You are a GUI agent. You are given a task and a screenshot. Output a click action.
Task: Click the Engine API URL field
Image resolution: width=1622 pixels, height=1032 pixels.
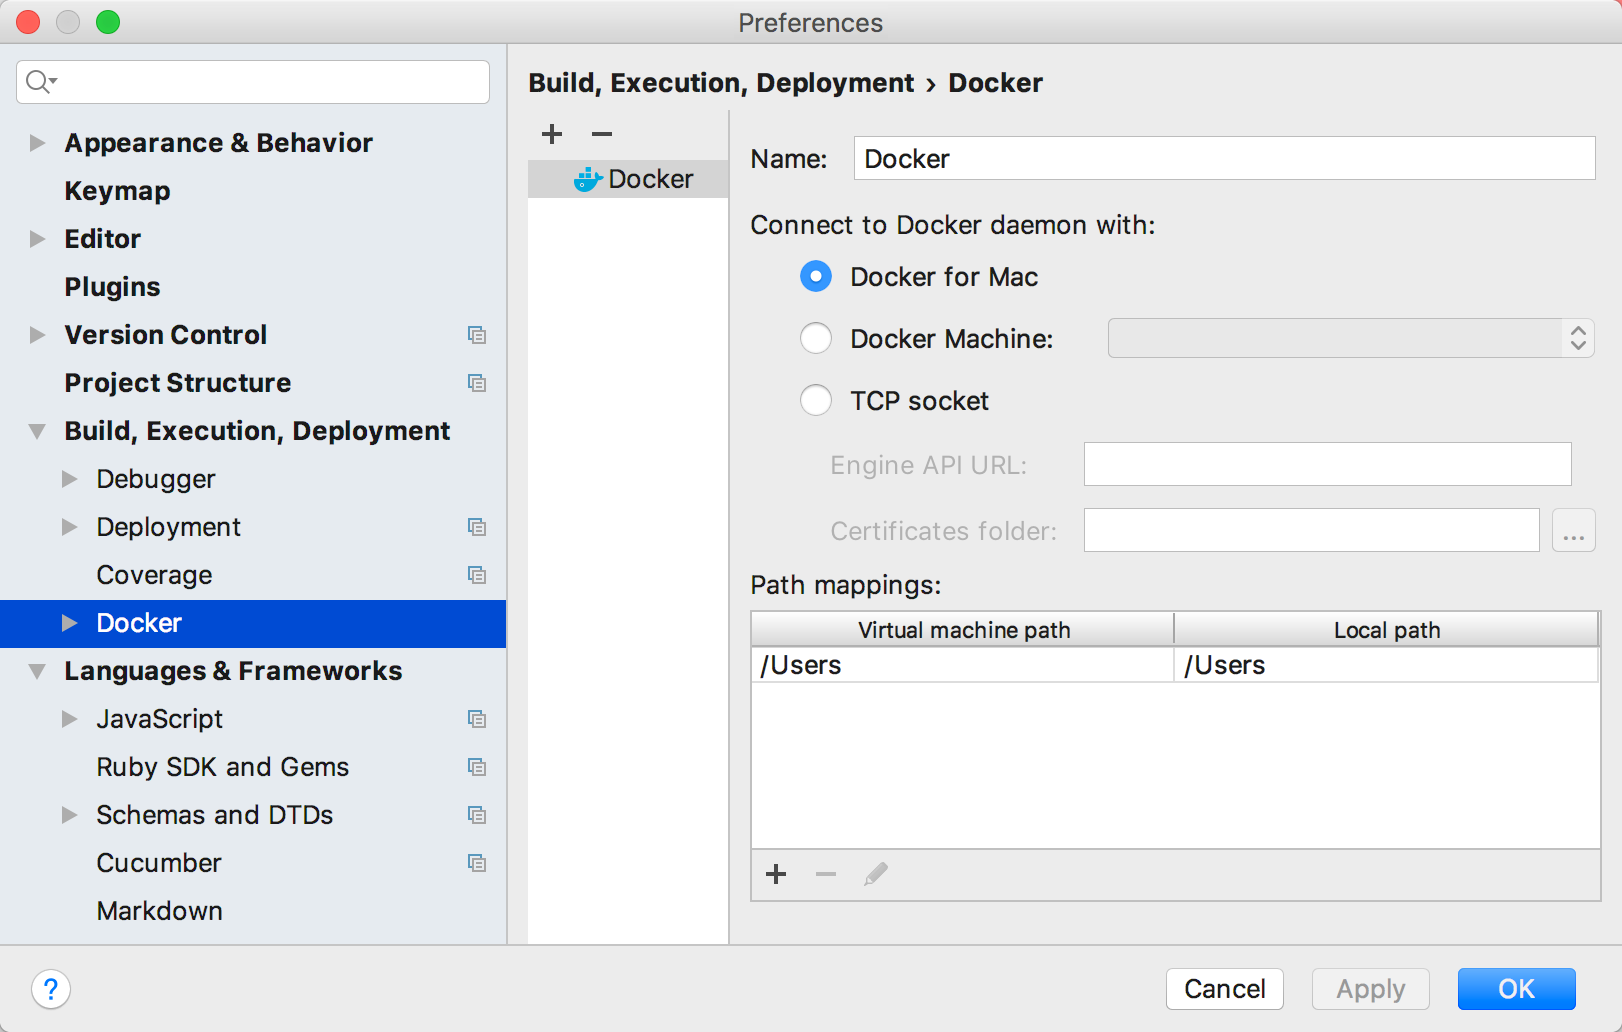1328,464
